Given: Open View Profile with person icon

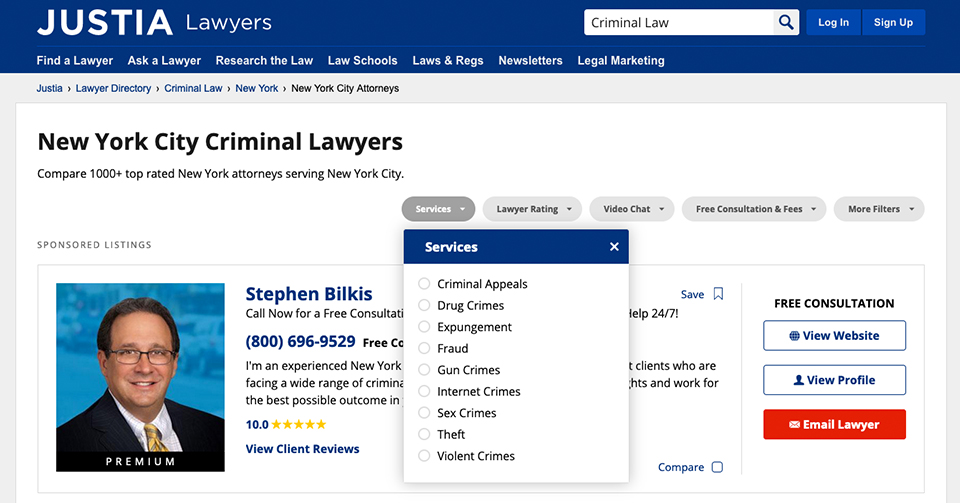Looking at the screenshot, I should tap(834, 380).
